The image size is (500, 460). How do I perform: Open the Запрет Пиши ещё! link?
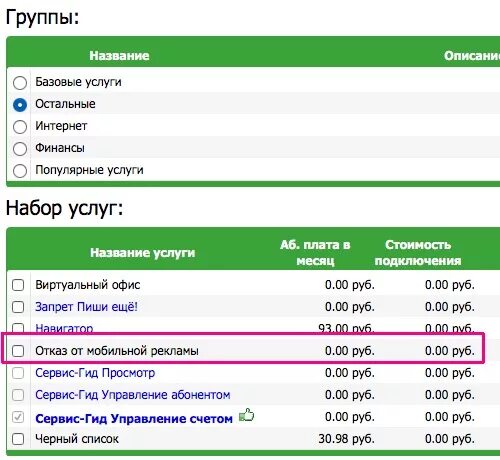click(x=86, y=307)
